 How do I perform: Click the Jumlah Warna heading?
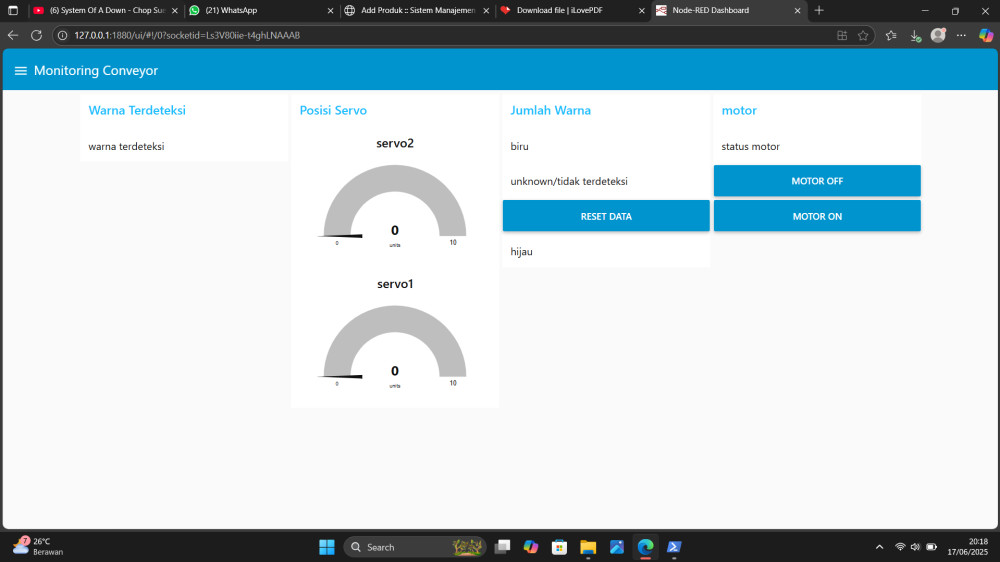click(550, 110)
